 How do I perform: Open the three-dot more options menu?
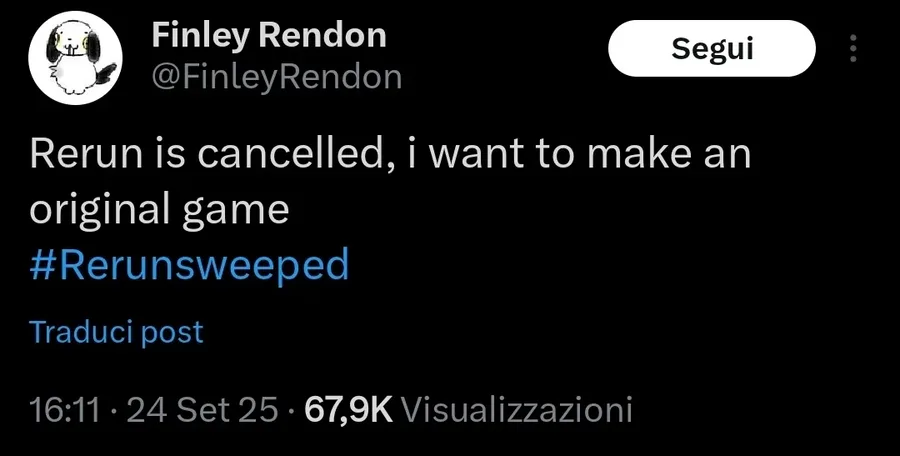(853, 48)
